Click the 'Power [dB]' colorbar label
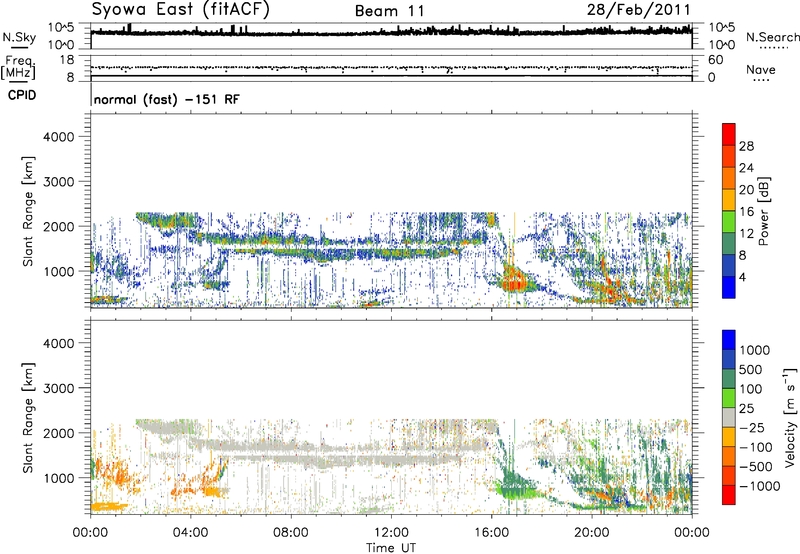This screenshot has height=554, width=800. point(763,211)
